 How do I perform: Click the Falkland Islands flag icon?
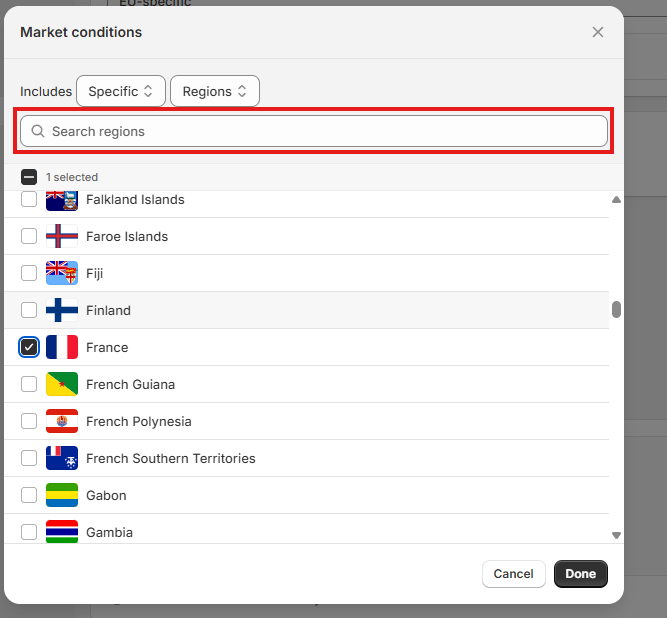click(62, 201)
